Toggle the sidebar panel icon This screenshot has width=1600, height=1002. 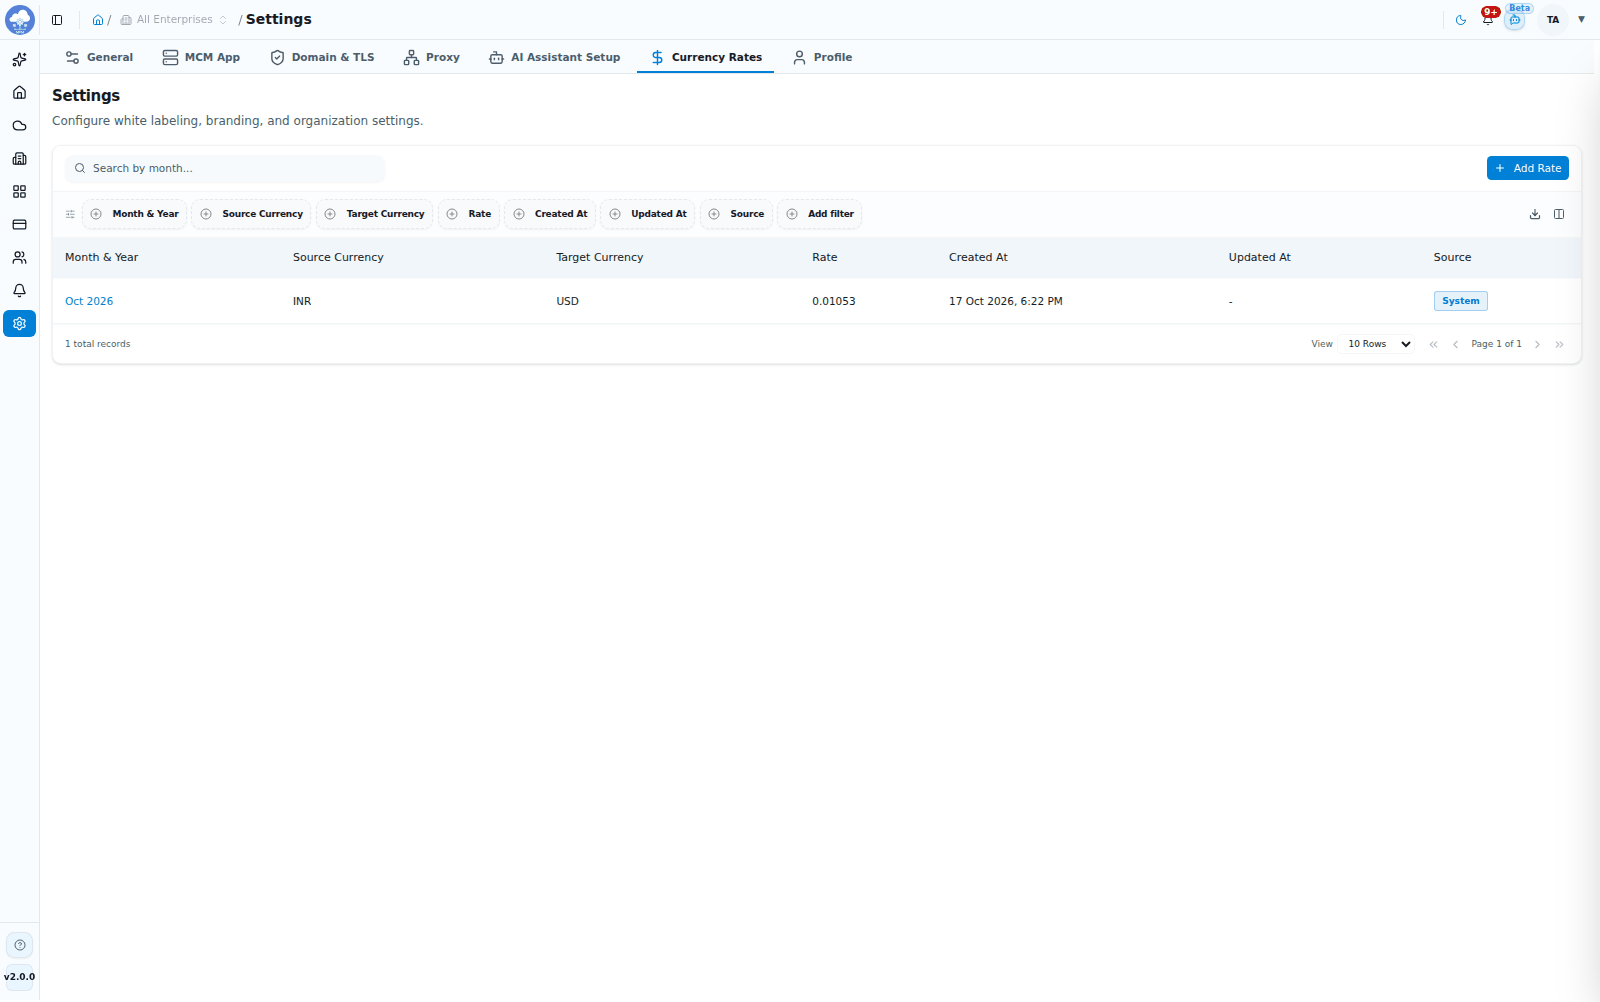tap(57, 20)
